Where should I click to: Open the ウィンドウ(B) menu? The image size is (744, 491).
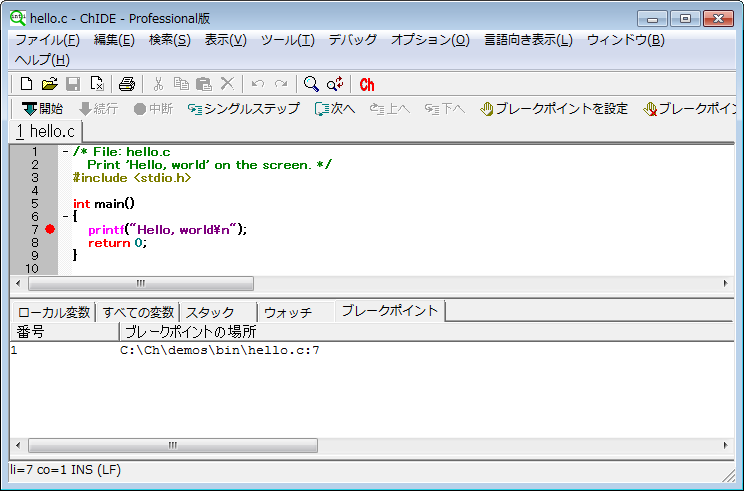pyautogui.click(x=625, y=40)
